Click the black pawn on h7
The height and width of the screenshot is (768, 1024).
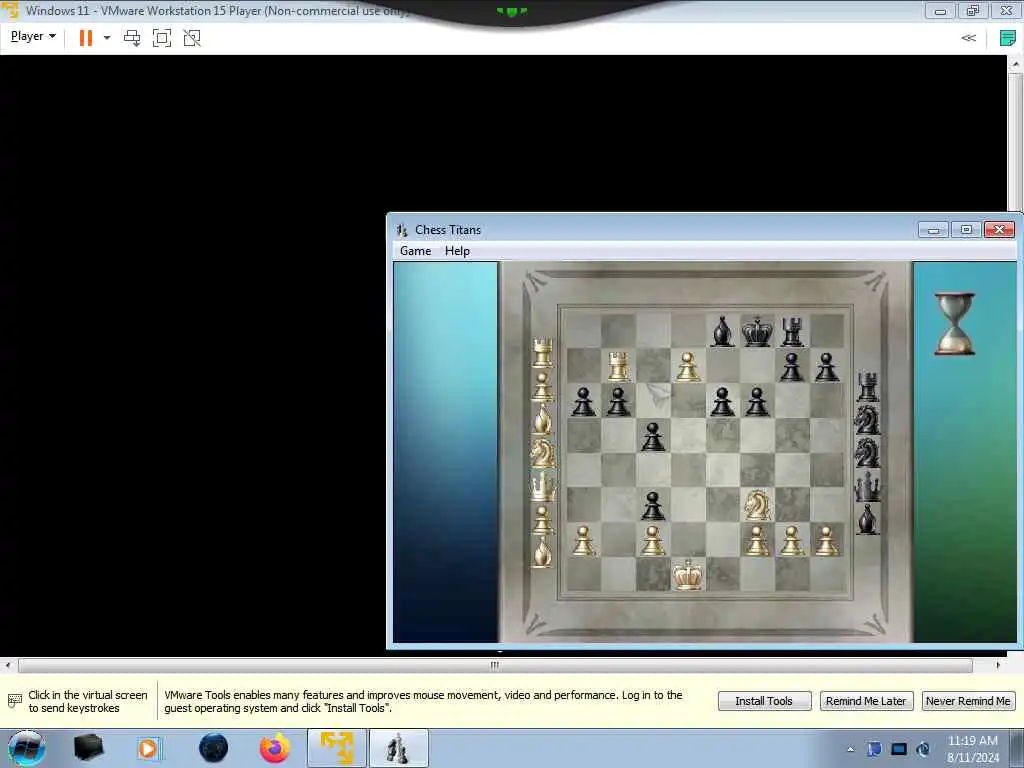(x=827, y=366)
